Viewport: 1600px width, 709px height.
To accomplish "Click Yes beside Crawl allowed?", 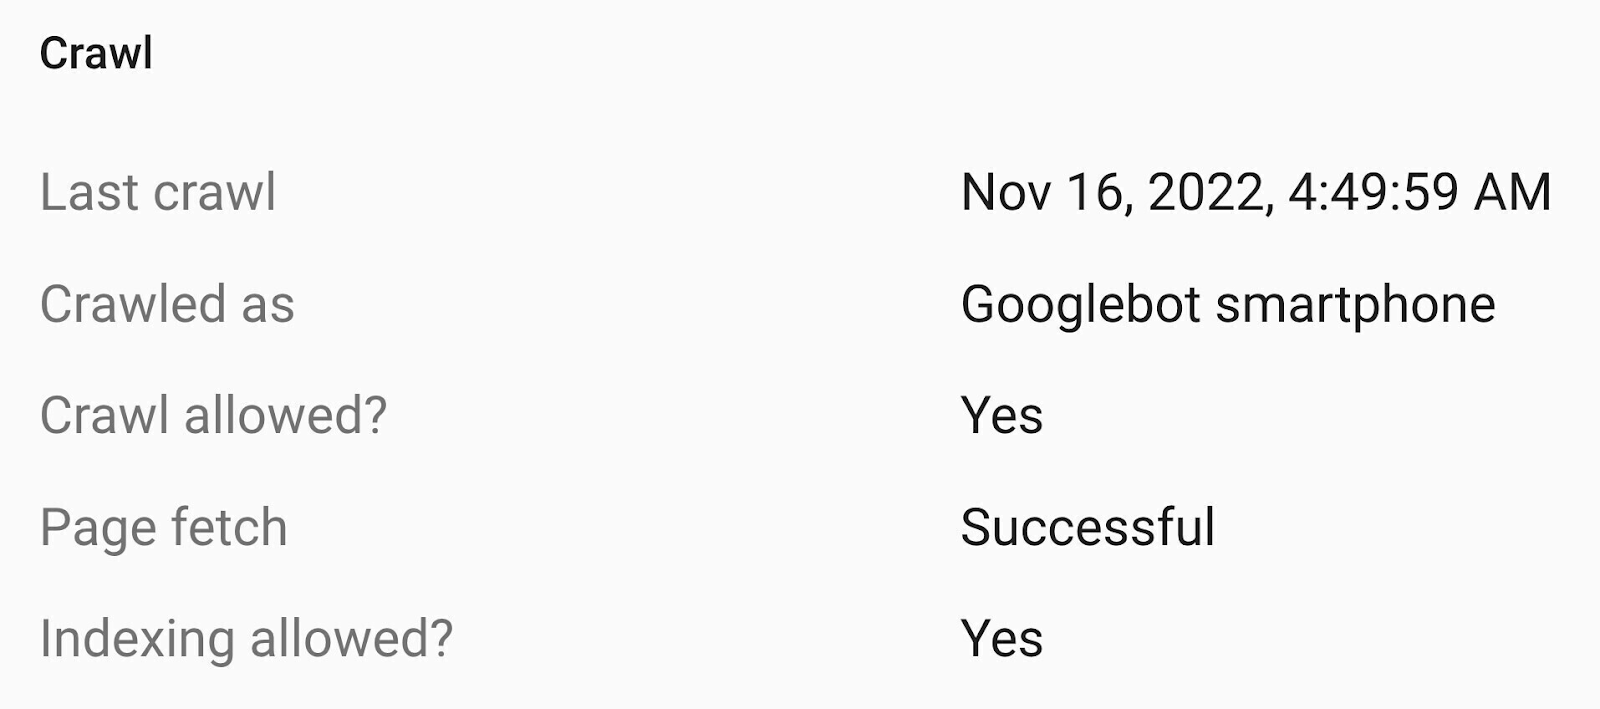I will pyautogui.click(x=1002, y=415).
